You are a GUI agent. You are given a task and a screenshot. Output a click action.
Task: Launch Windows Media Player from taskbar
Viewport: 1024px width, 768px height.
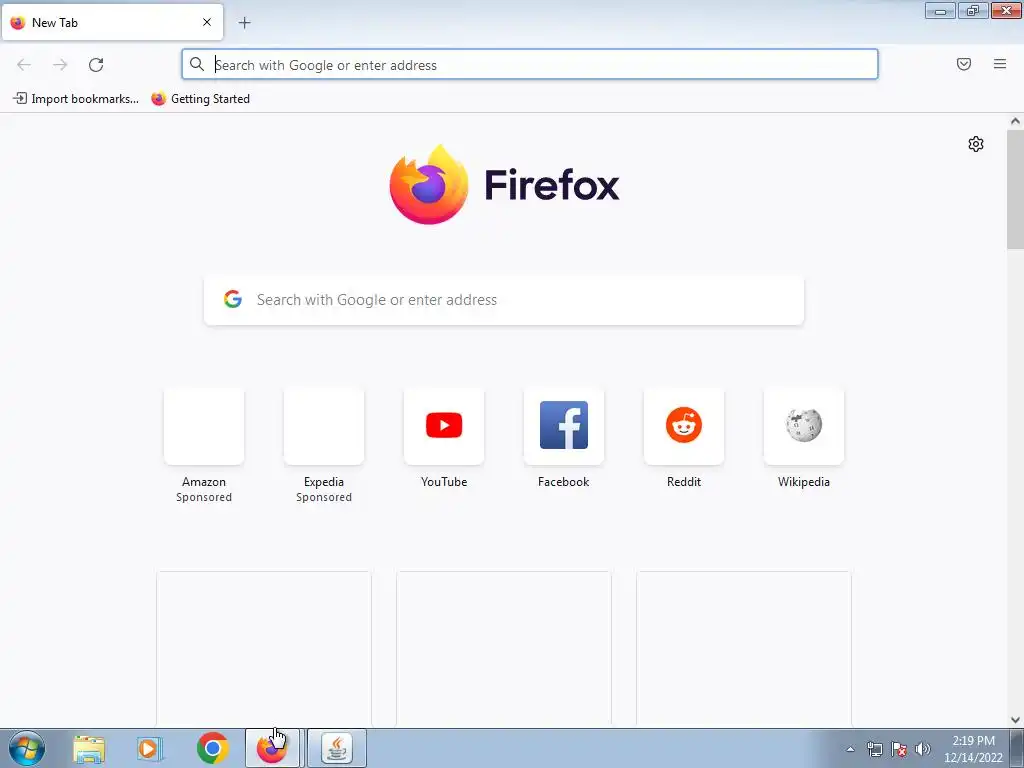coord(150,748)
